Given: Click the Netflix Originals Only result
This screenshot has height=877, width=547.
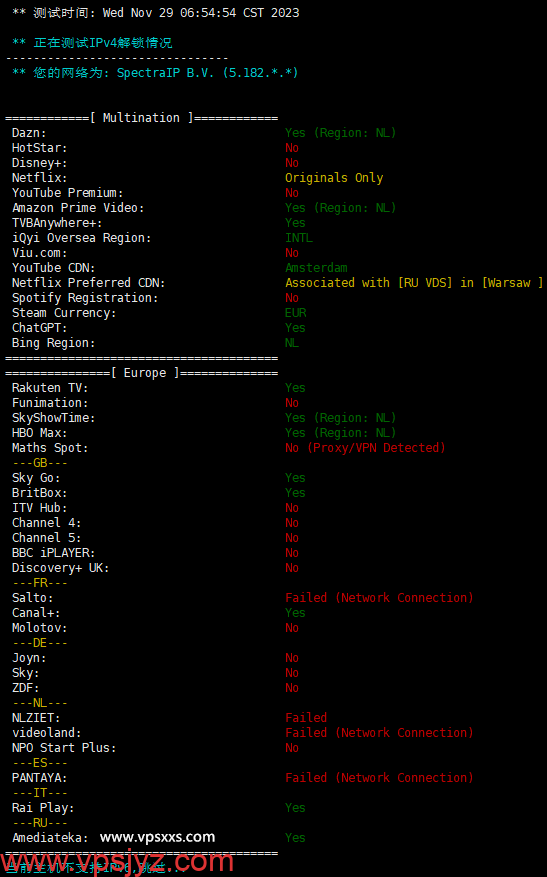Looking at the screenshot, I should click(x=334, y=178).
